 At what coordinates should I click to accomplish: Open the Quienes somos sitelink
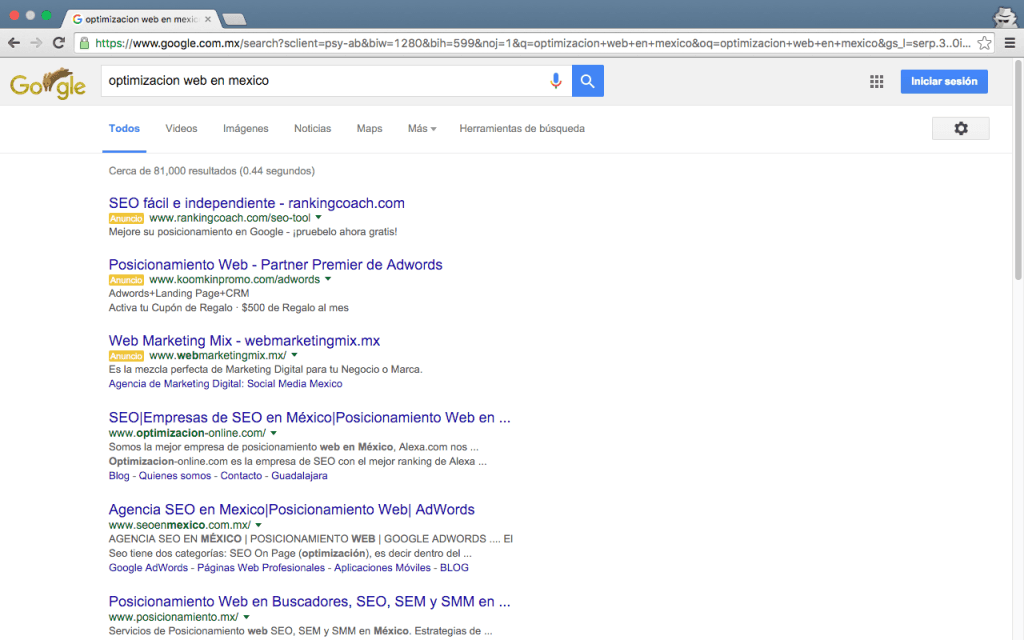(174, 476)
